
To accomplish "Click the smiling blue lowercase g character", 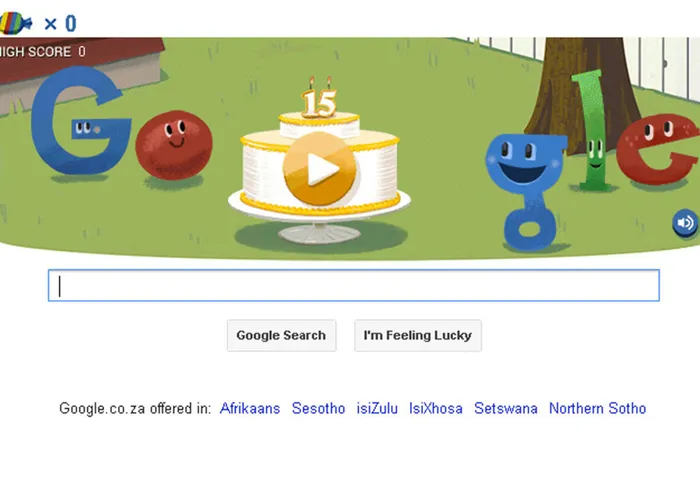I will click(x=526, y=190).
